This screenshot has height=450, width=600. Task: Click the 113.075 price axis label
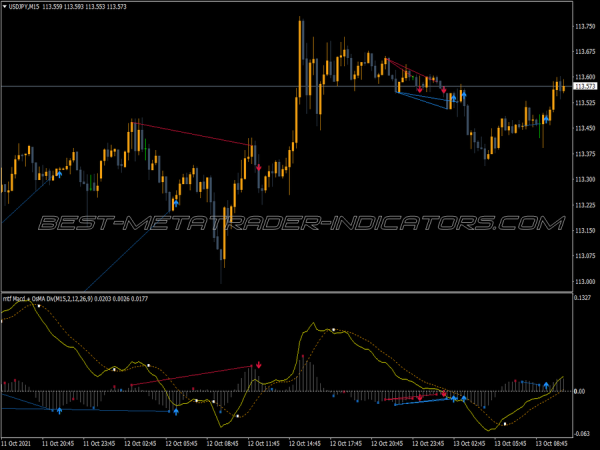point(585,256)
